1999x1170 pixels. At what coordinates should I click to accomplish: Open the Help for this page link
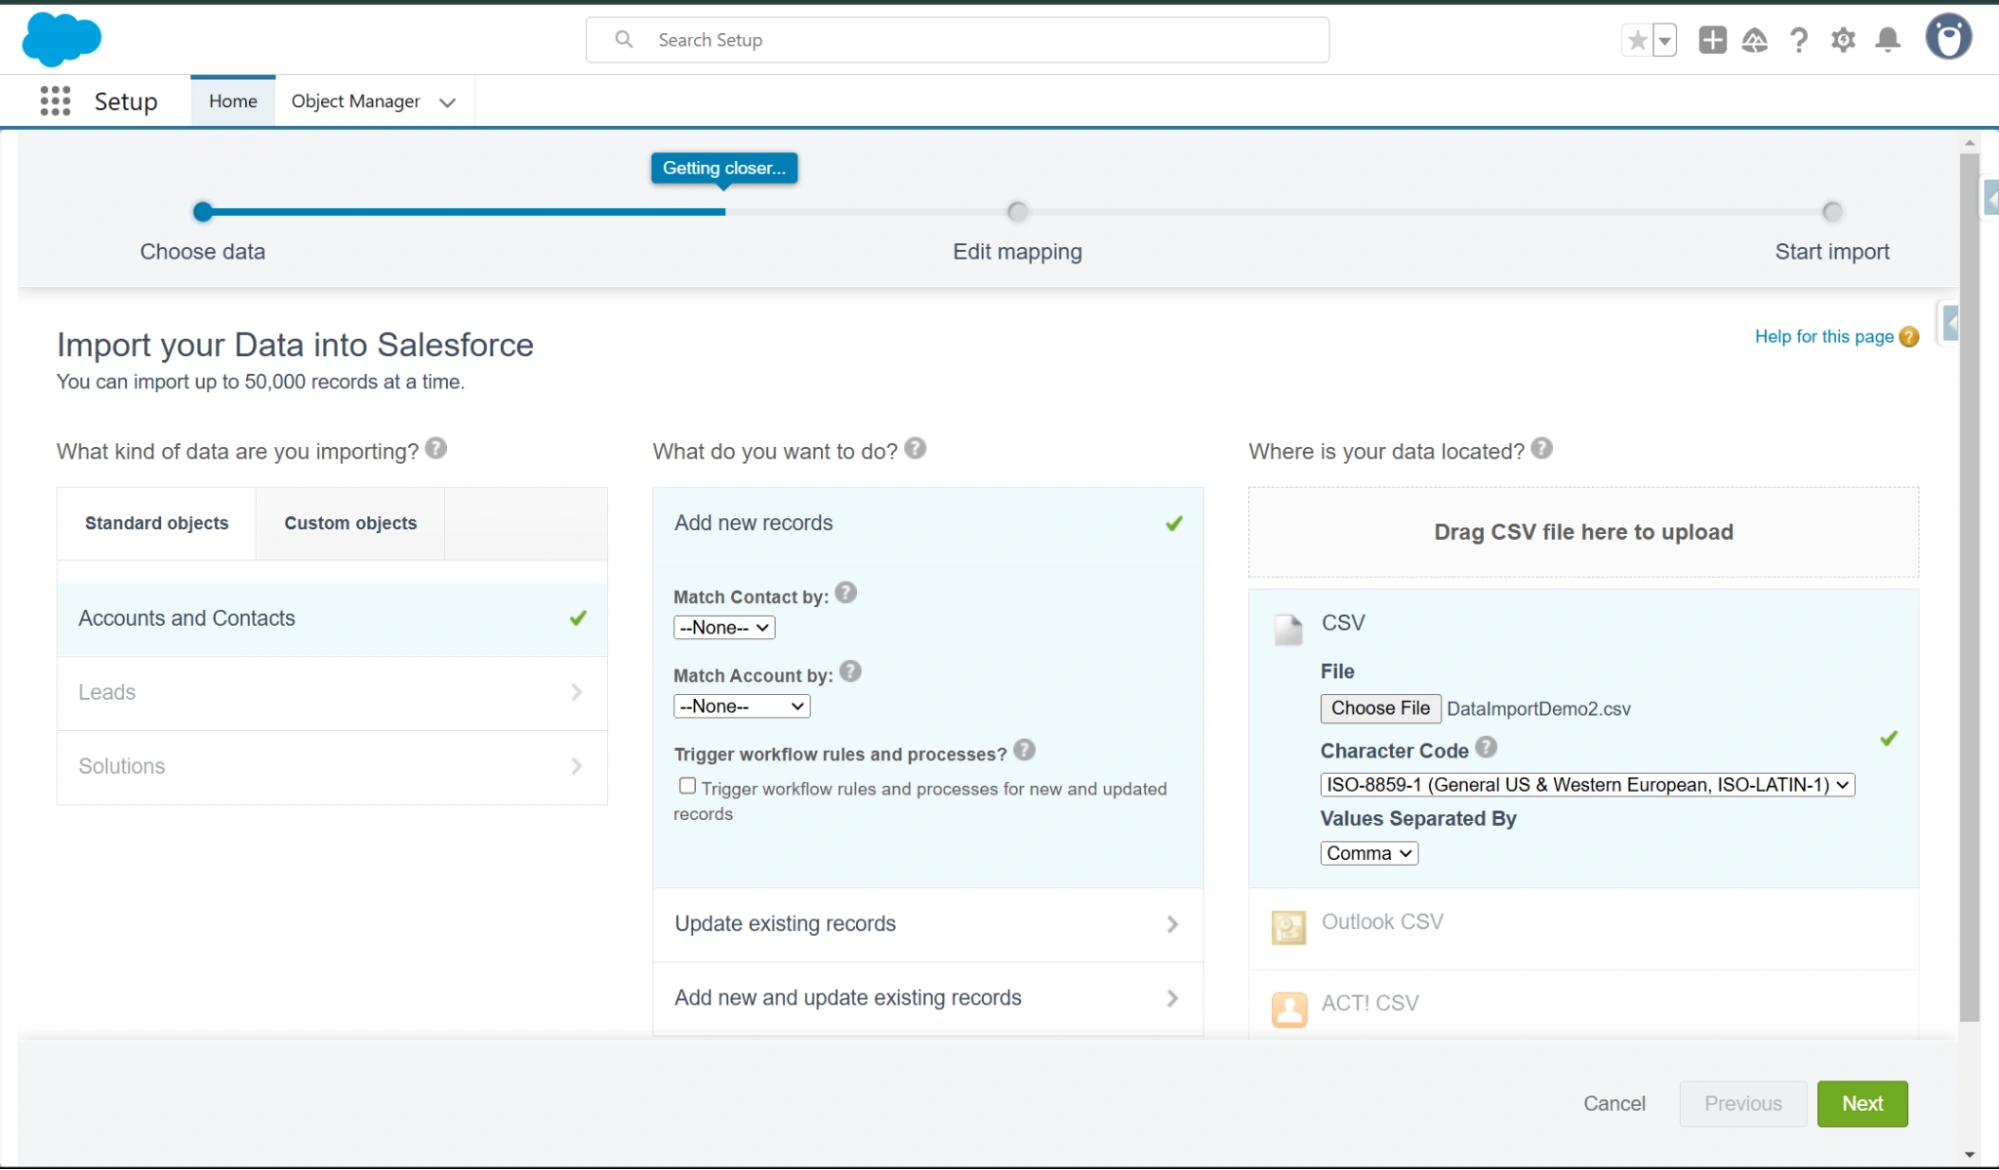1823,336
